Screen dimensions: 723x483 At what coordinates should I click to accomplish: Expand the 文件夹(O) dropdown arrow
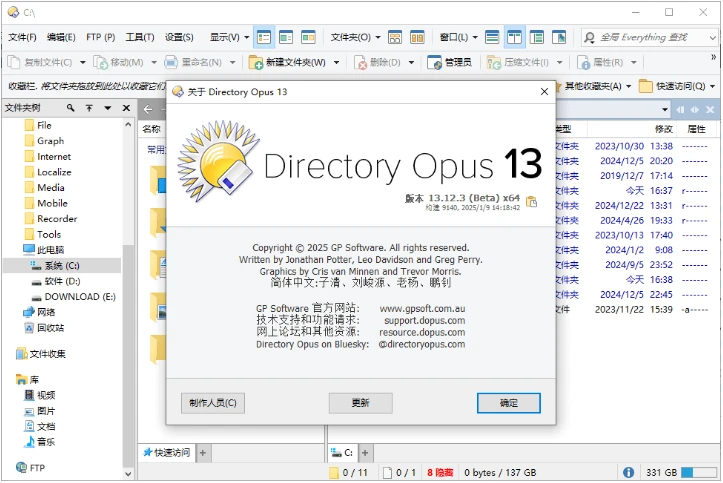coord(378,37)
